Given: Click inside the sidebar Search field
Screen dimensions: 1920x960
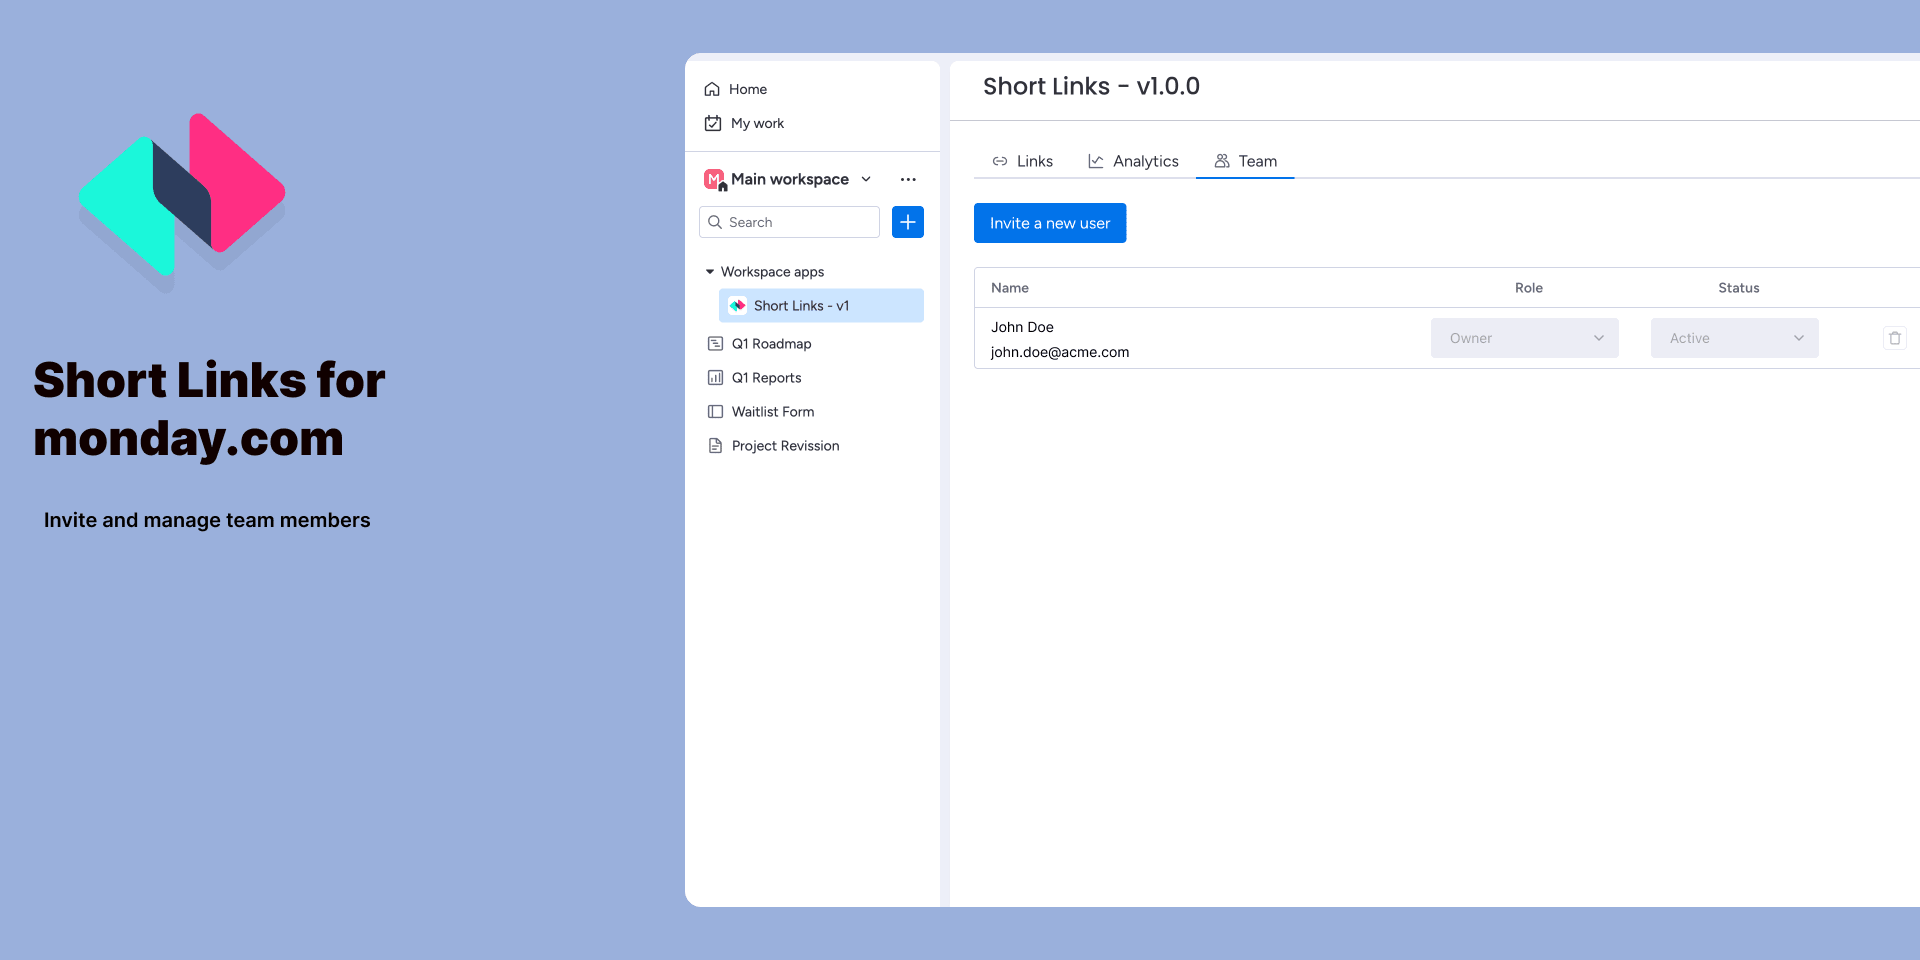Looking at the screenshot, I should 789,222.
